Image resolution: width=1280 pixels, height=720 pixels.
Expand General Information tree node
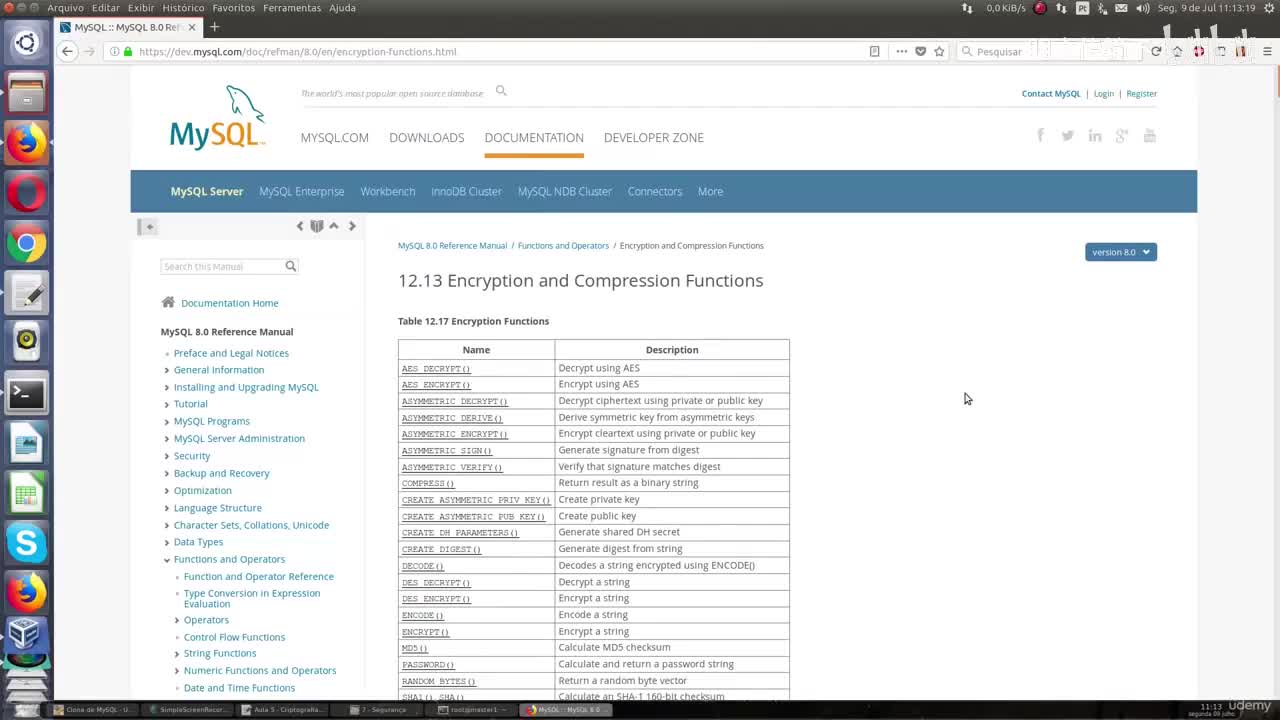tap(167, 370)
